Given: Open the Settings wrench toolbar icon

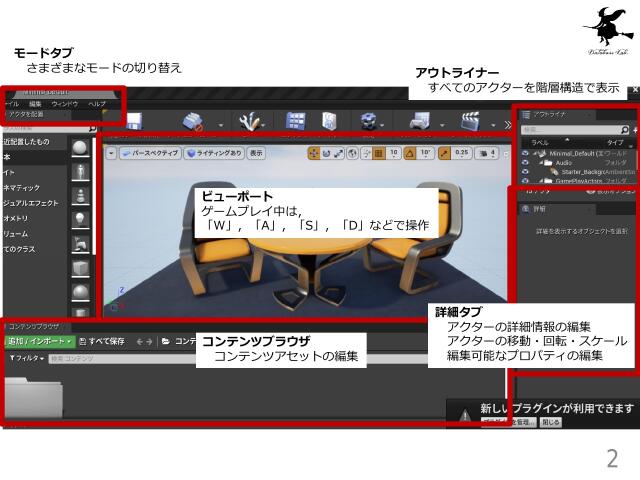Looking at the screenshot, I should pos(251,121).
